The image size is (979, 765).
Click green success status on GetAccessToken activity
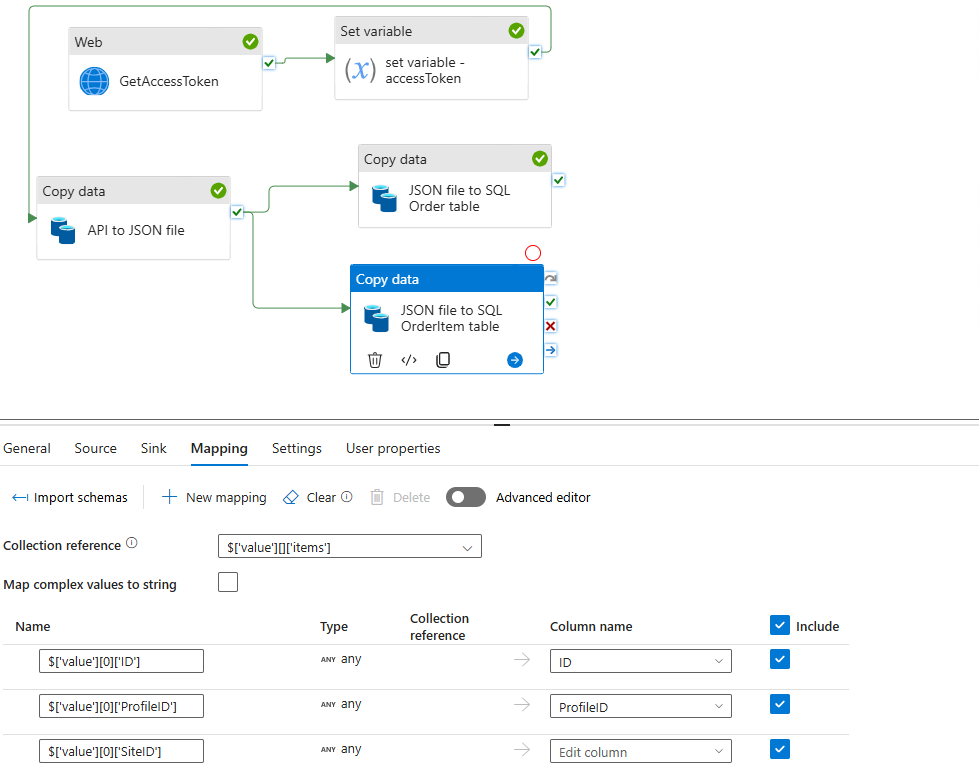[250, 42]
